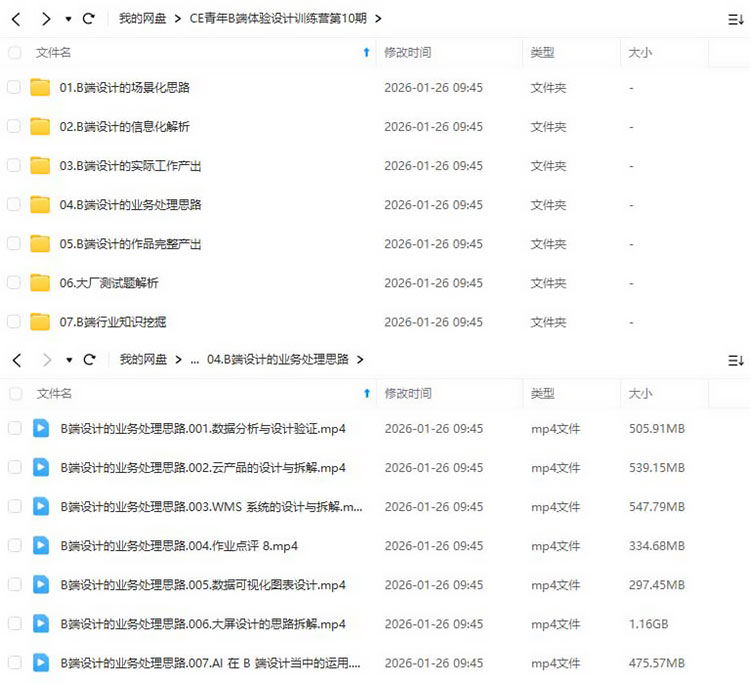Select all files via upper header checkbox
Viewport: 750px width, 683px height.
(14, 52)
